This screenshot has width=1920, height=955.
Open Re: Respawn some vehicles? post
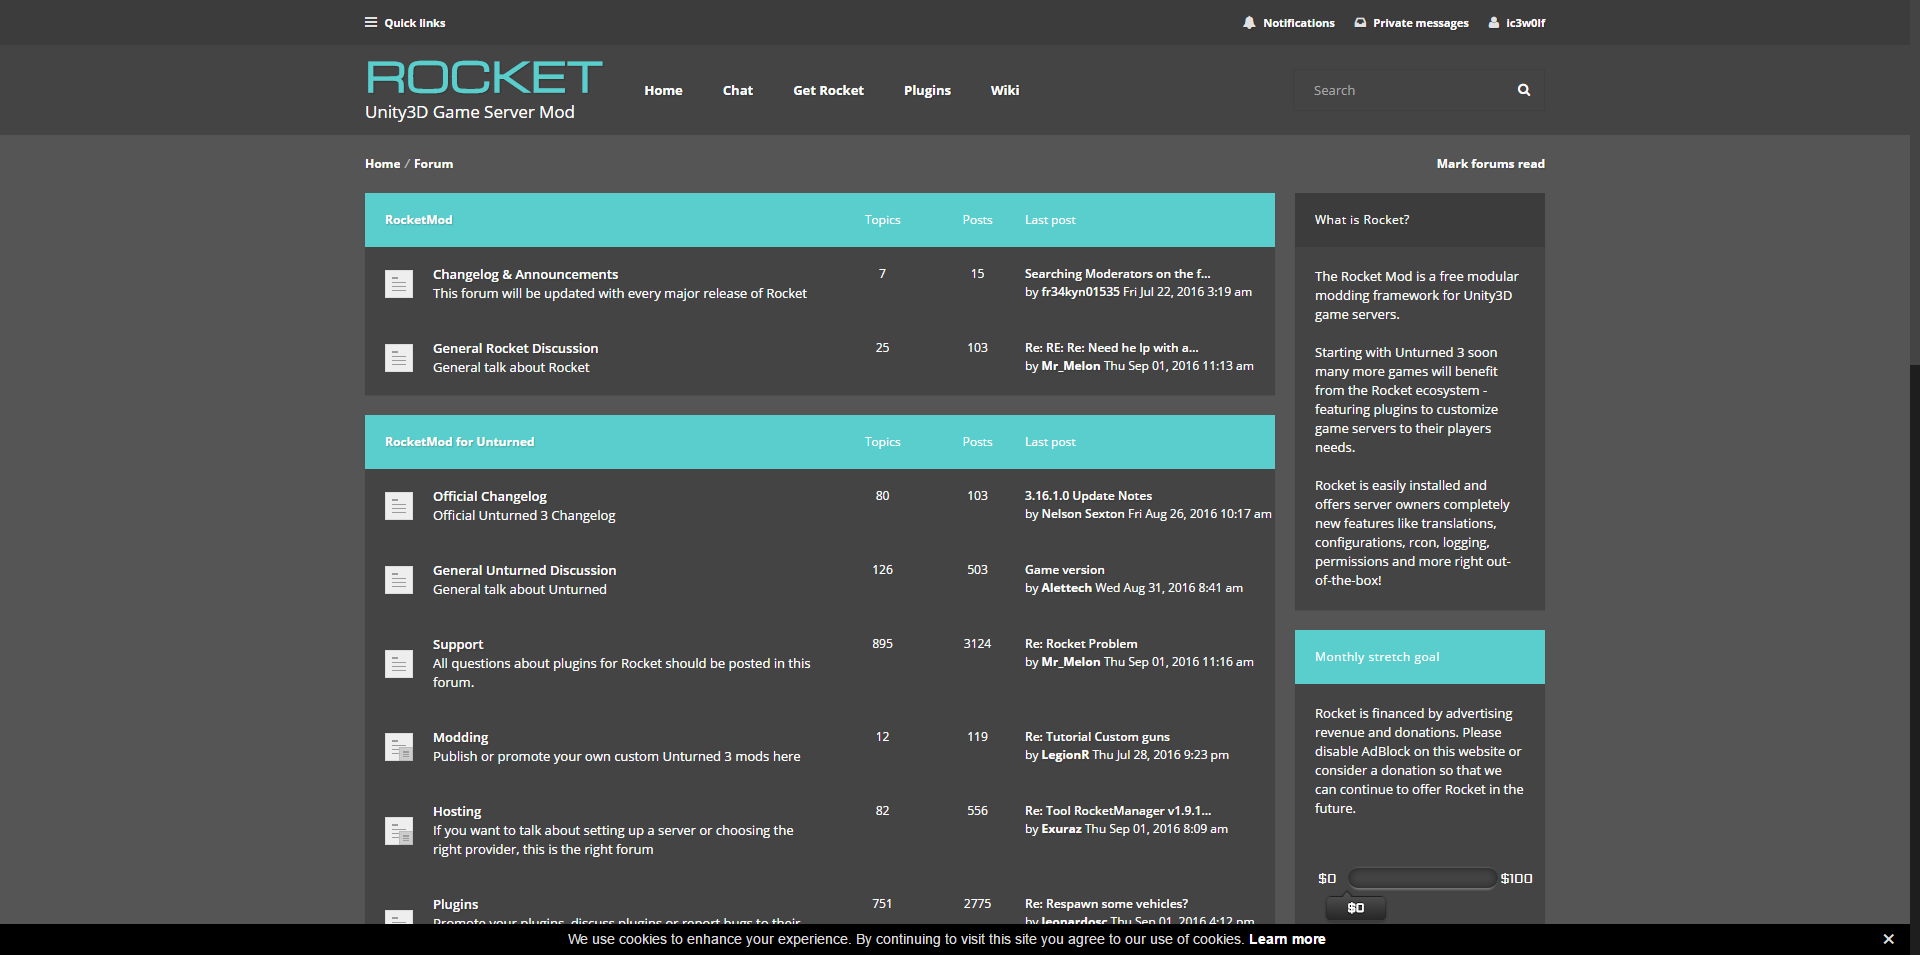[x=1106, y=904]
